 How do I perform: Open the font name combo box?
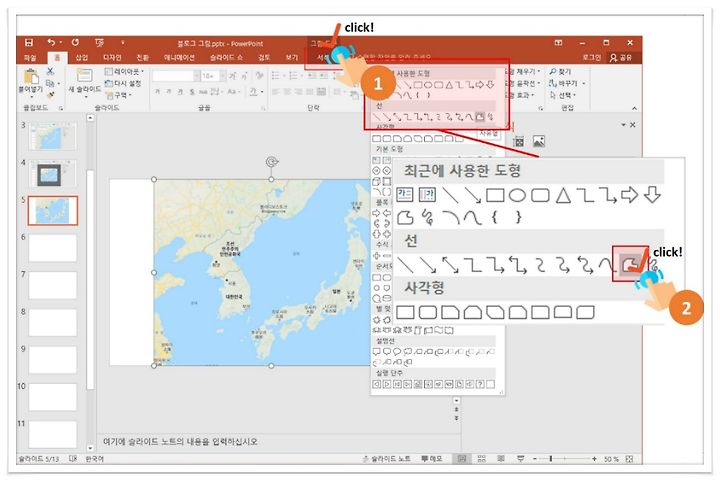176,76
